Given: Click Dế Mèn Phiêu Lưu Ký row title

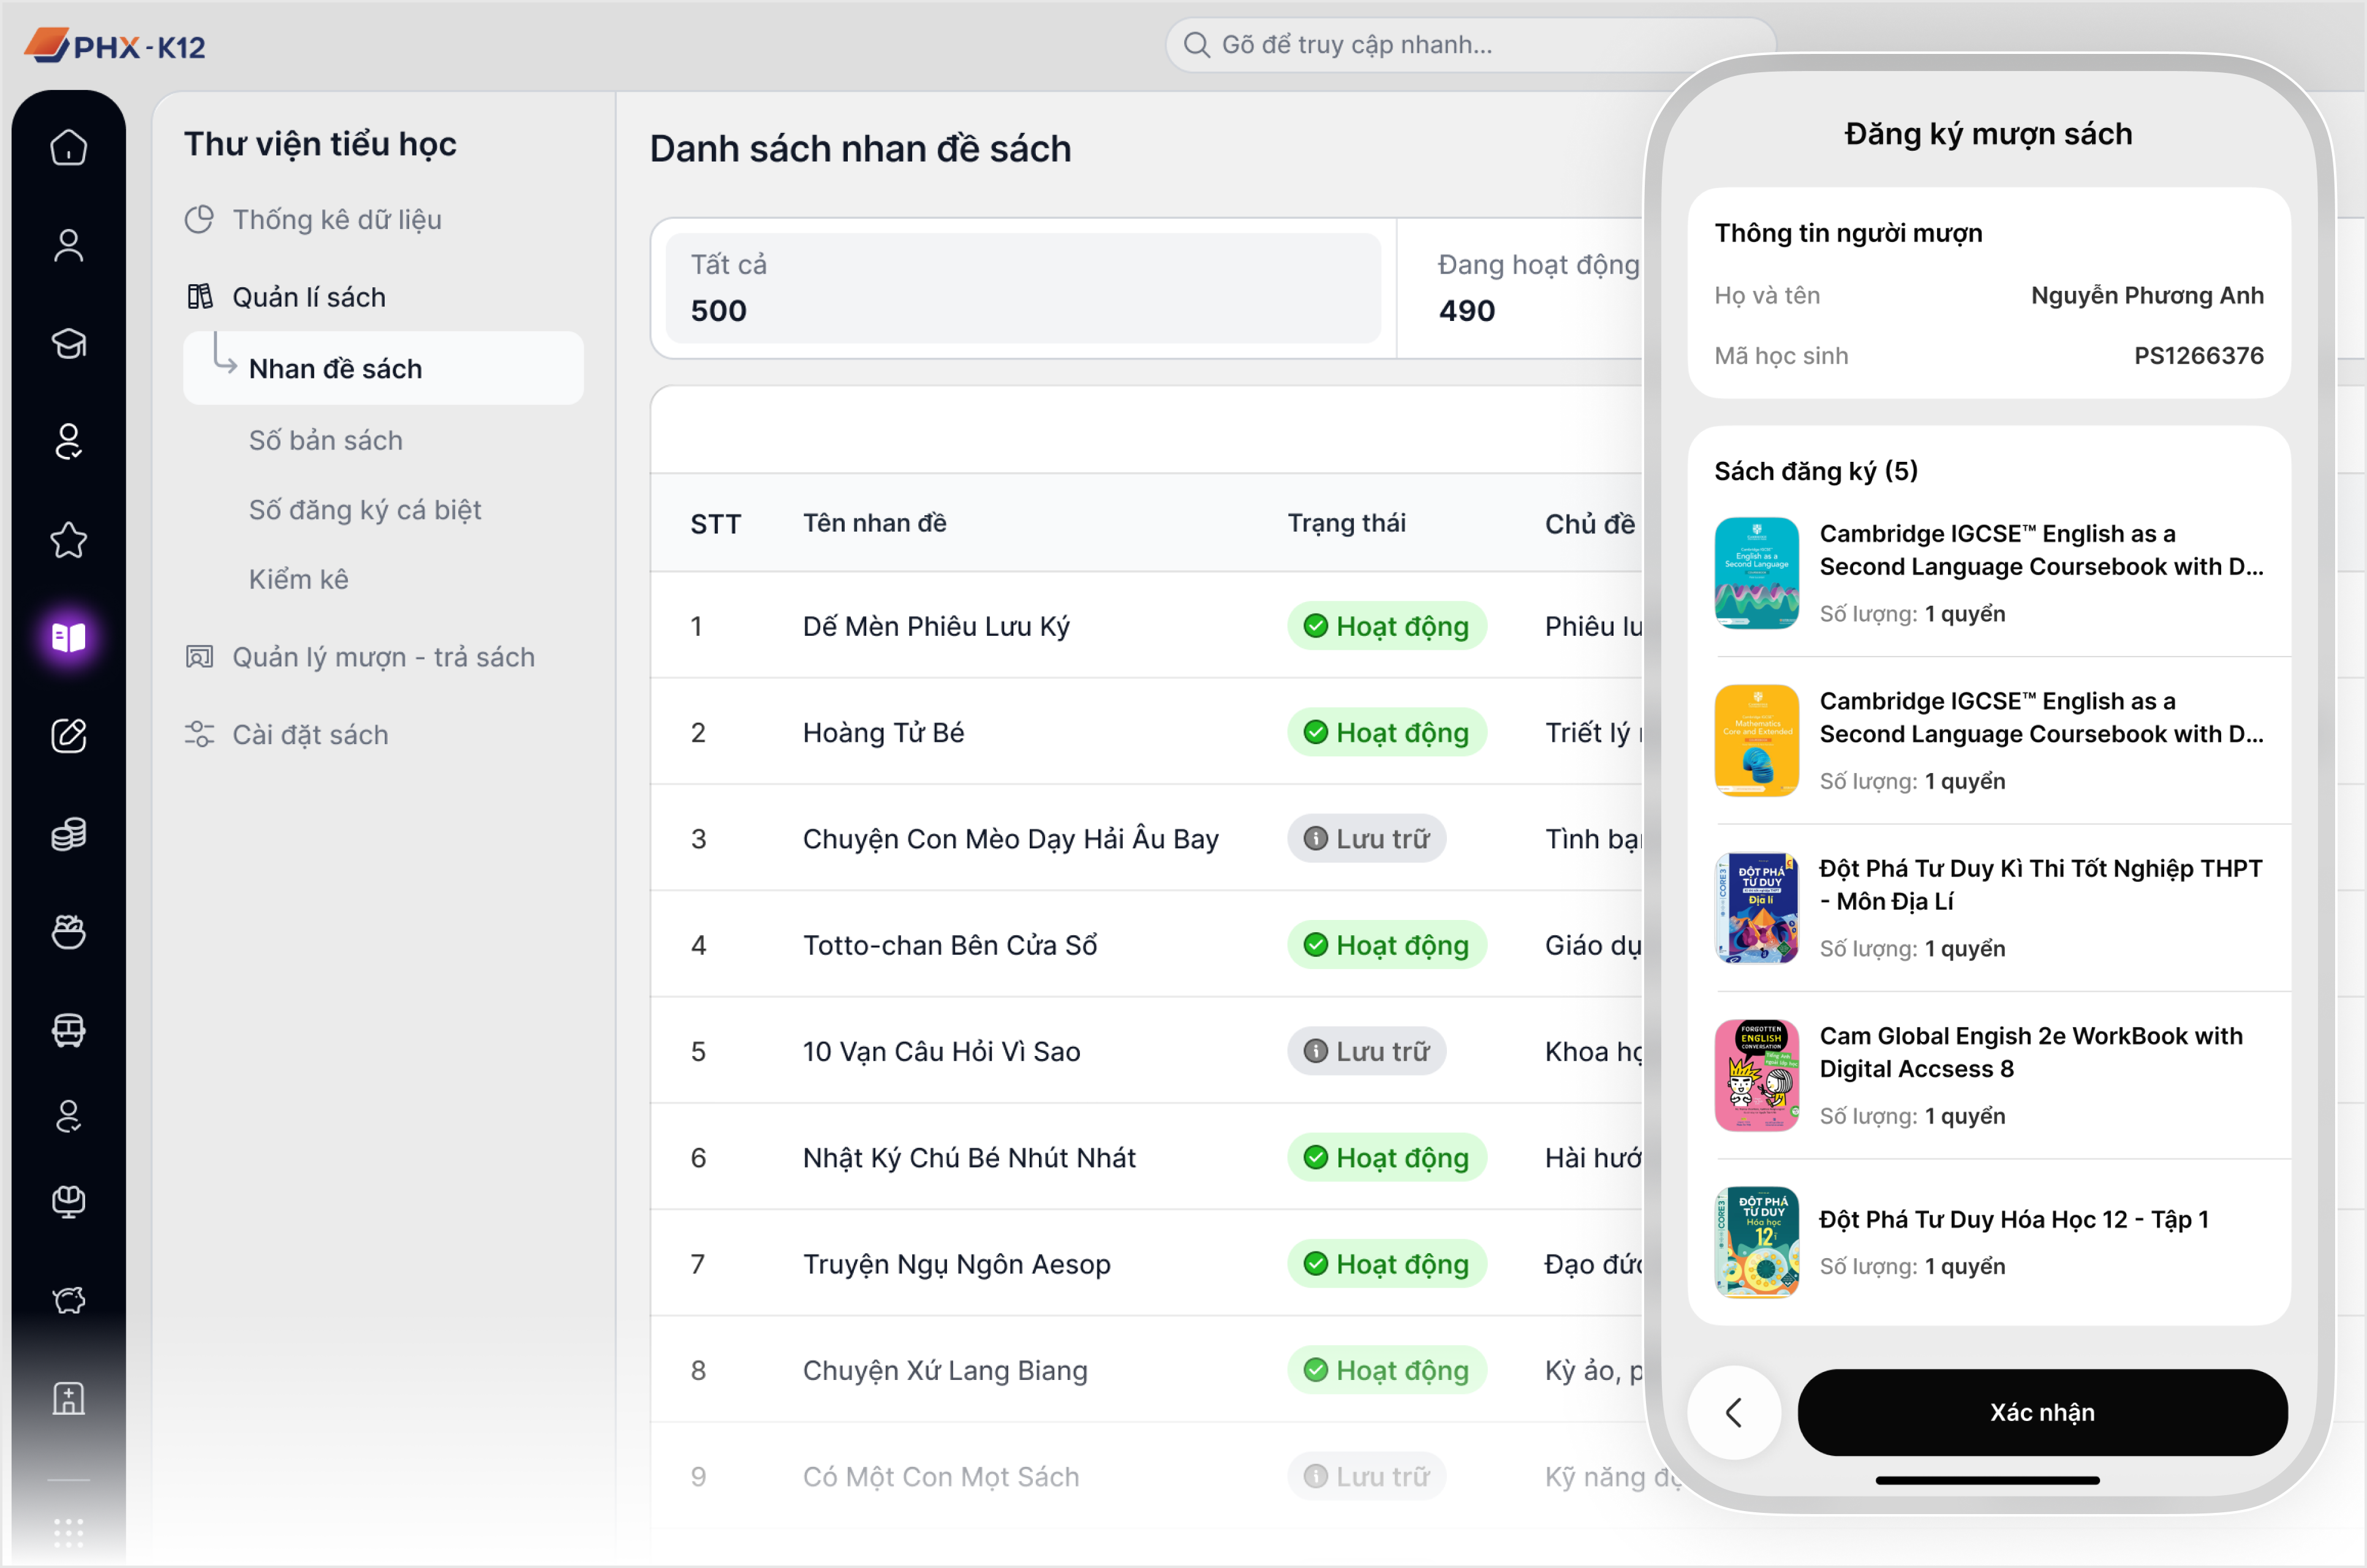Looking at the screenshot, I should coord(936,626).
